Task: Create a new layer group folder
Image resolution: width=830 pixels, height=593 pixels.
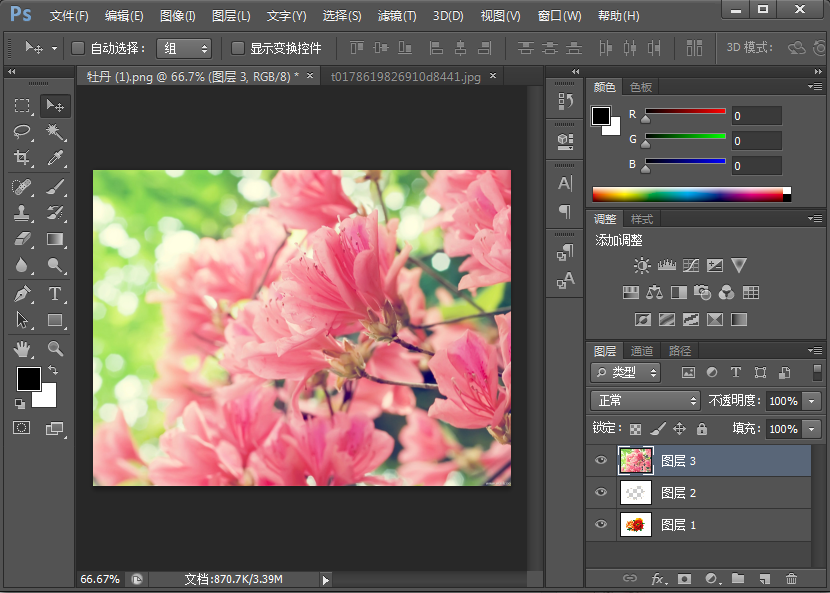Action: coord(738,578)
